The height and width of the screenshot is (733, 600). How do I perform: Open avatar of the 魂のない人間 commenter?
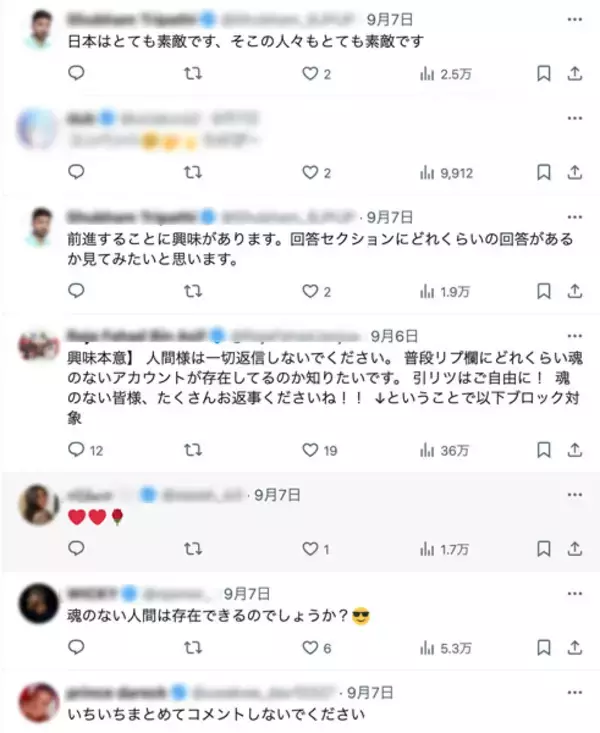39,604
